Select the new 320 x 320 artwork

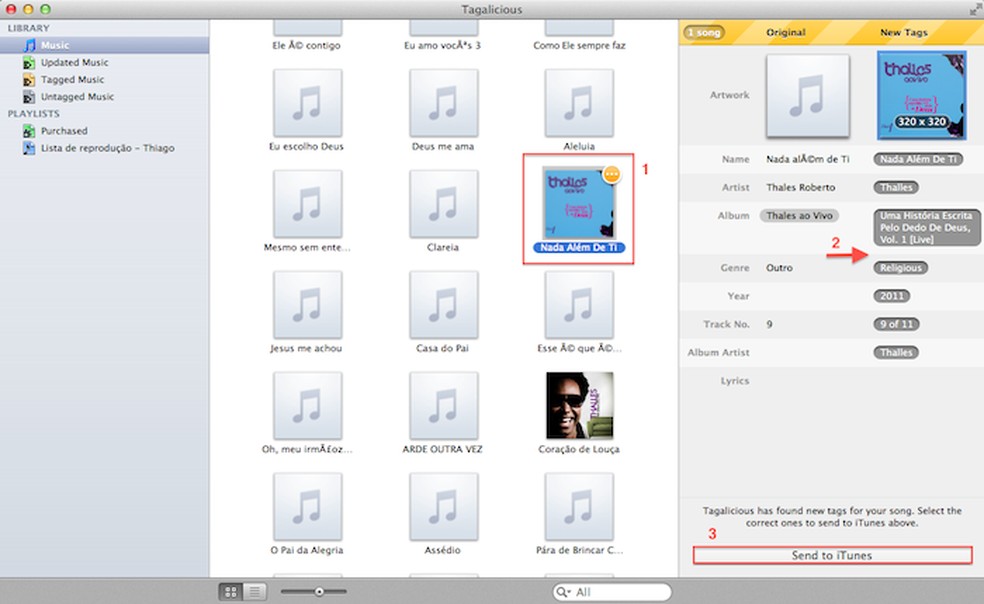921,95
